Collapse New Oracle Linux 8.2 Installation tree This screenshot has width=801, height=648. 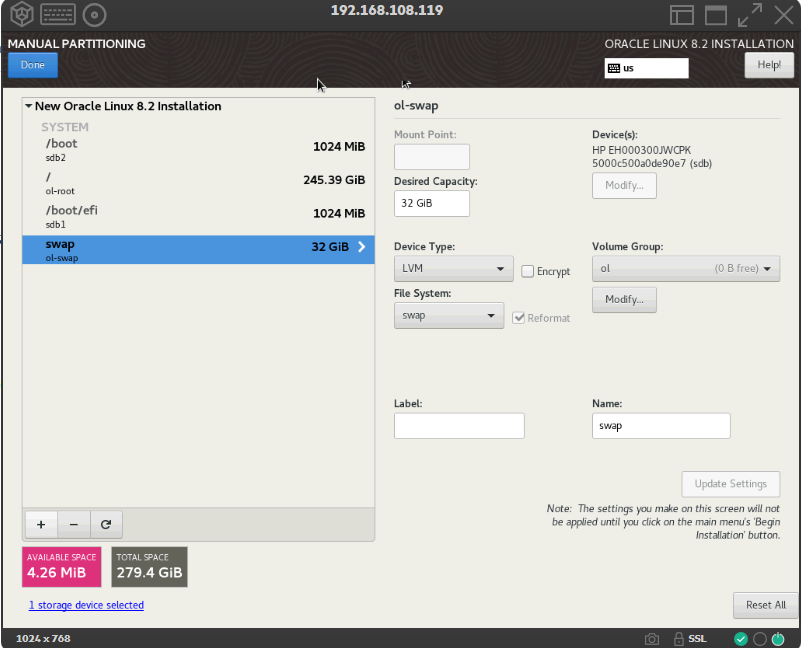coord(29,106)
